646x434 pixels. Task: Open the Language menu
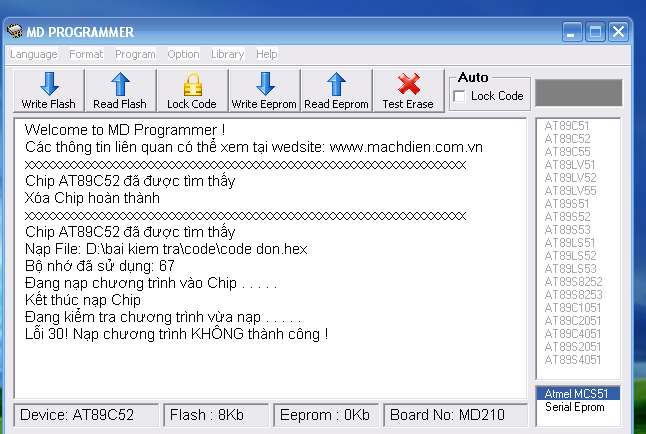coord(34,54)
